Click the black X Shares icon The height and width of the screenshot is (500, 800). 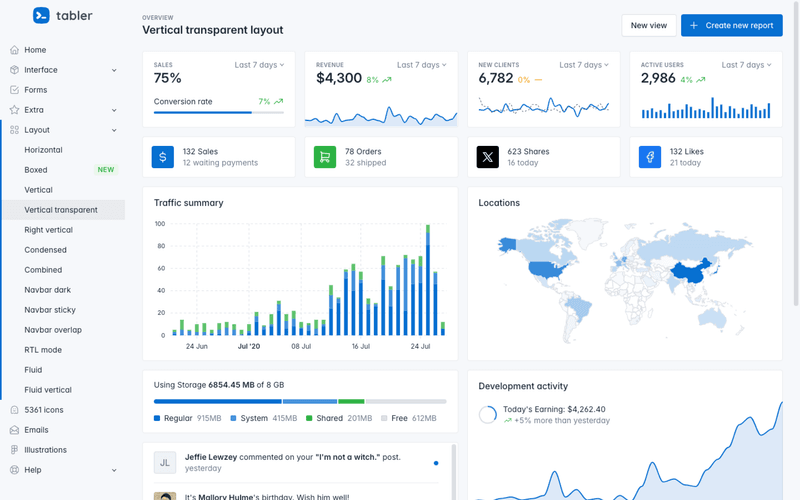coord(488,157)
